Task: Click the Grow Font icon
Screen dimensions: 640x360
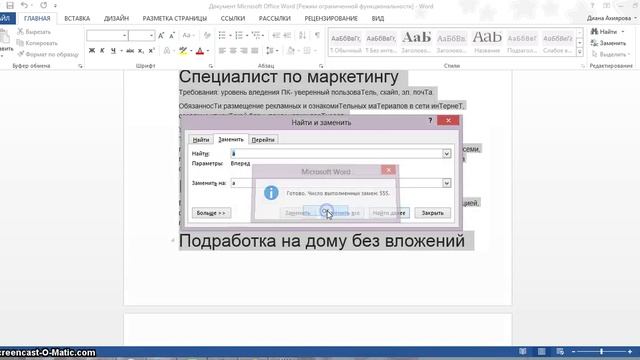Action: (x=161, y=36)
